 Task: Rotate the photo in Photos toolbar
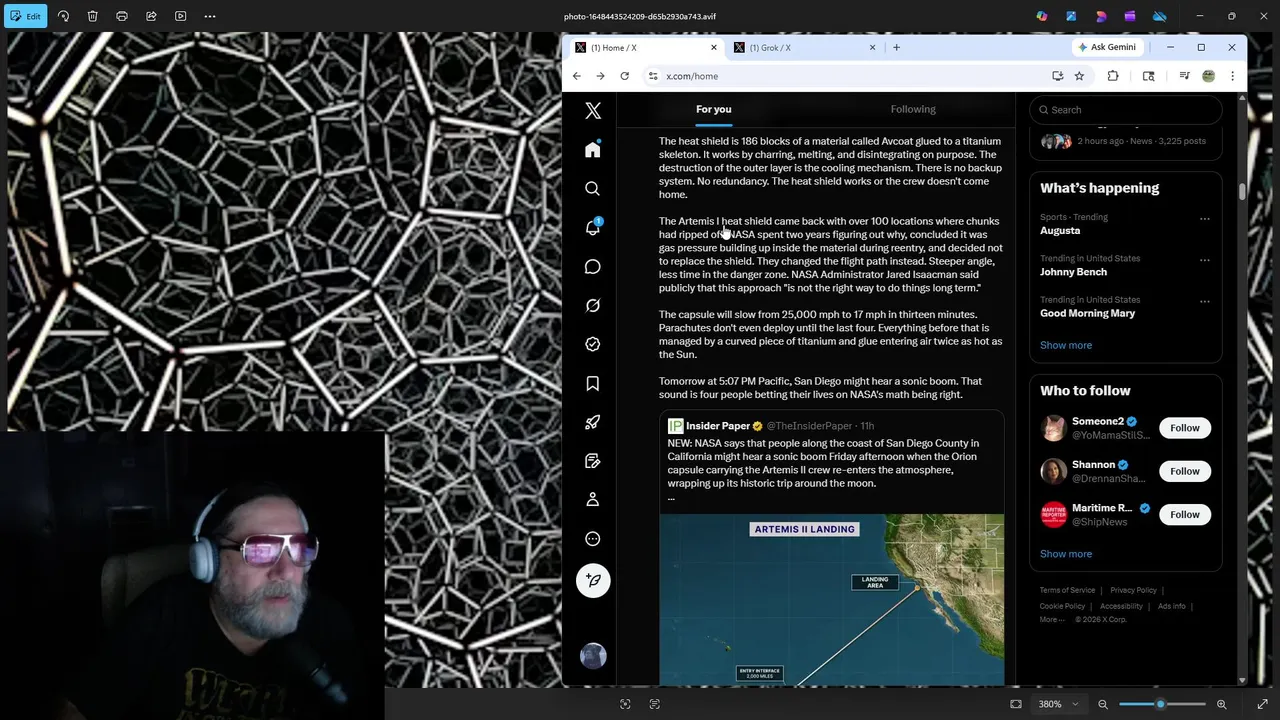pos(63,16)
